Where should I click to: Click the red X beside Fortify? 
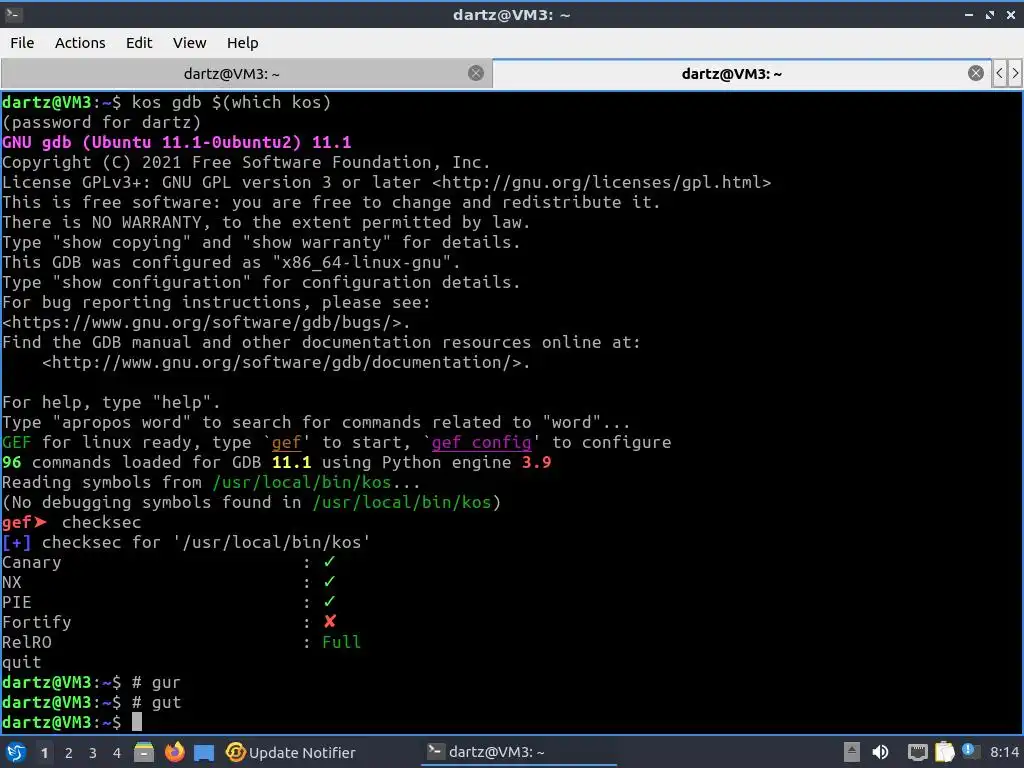[330, 622]
